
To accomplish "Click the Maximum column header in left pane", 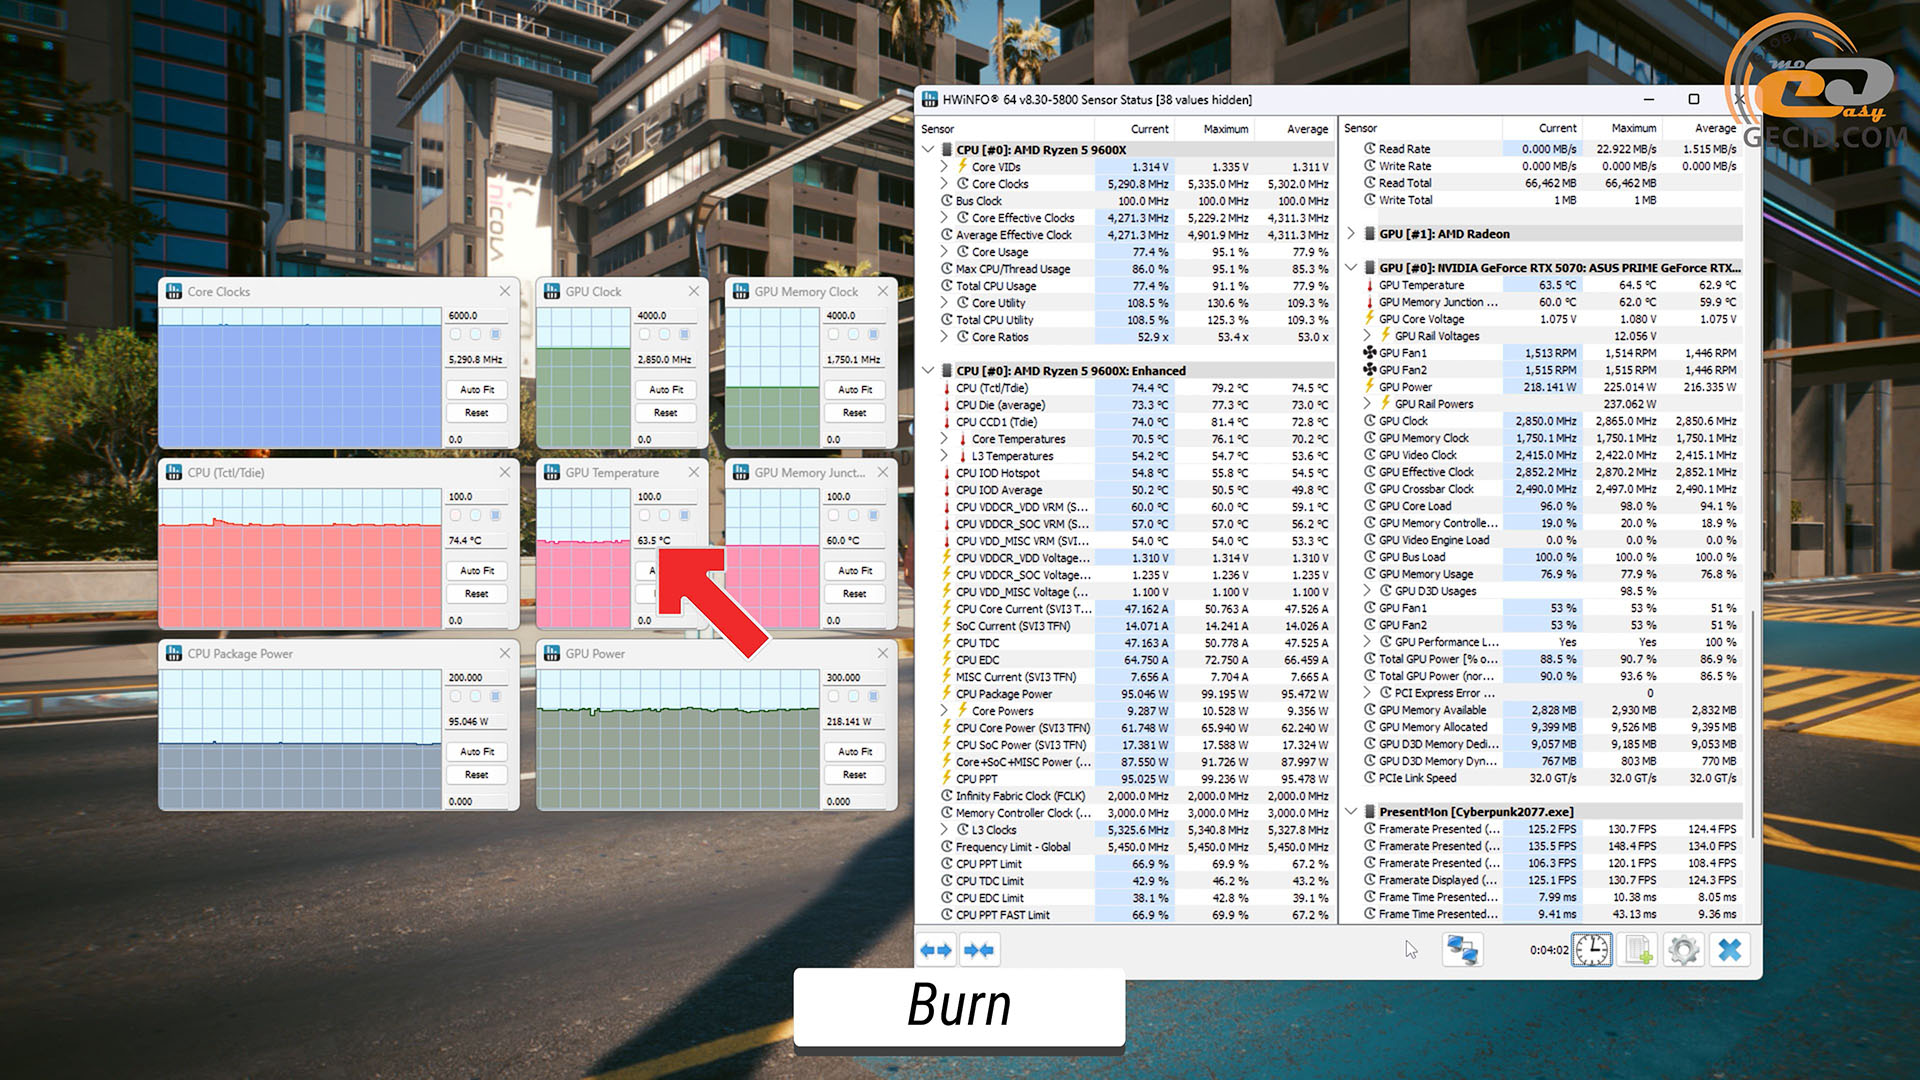I will tap(1225, 129).
